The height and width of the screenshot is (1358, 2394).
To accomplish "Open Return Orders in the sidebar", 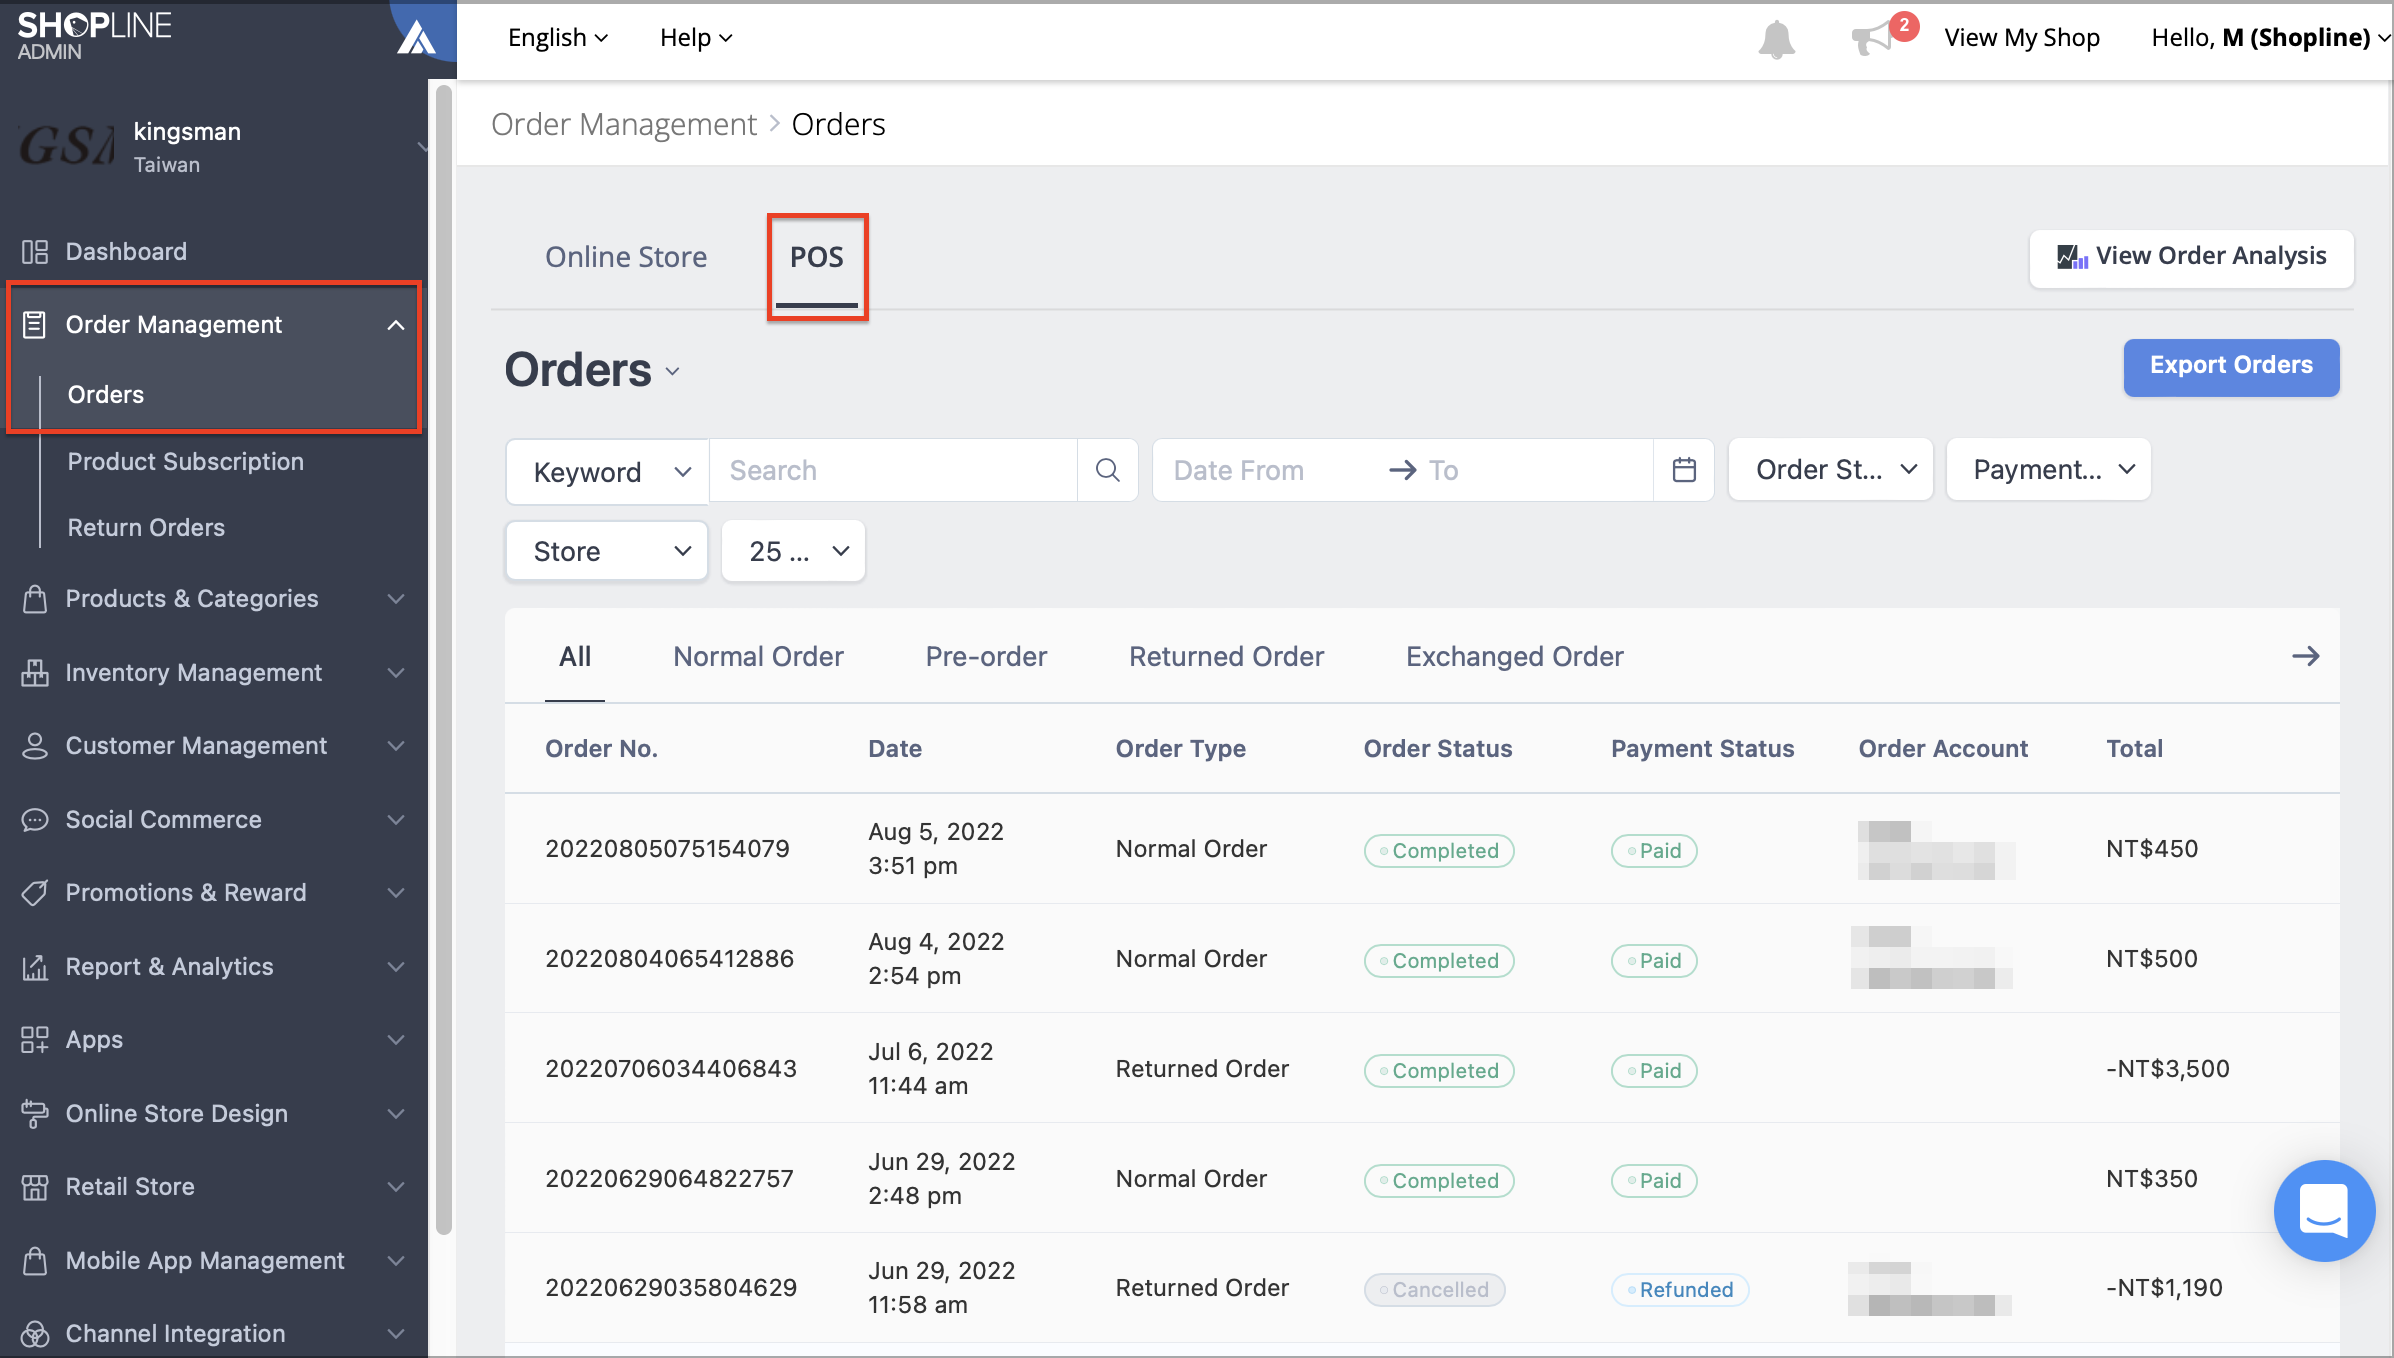I will click(146, 528).
